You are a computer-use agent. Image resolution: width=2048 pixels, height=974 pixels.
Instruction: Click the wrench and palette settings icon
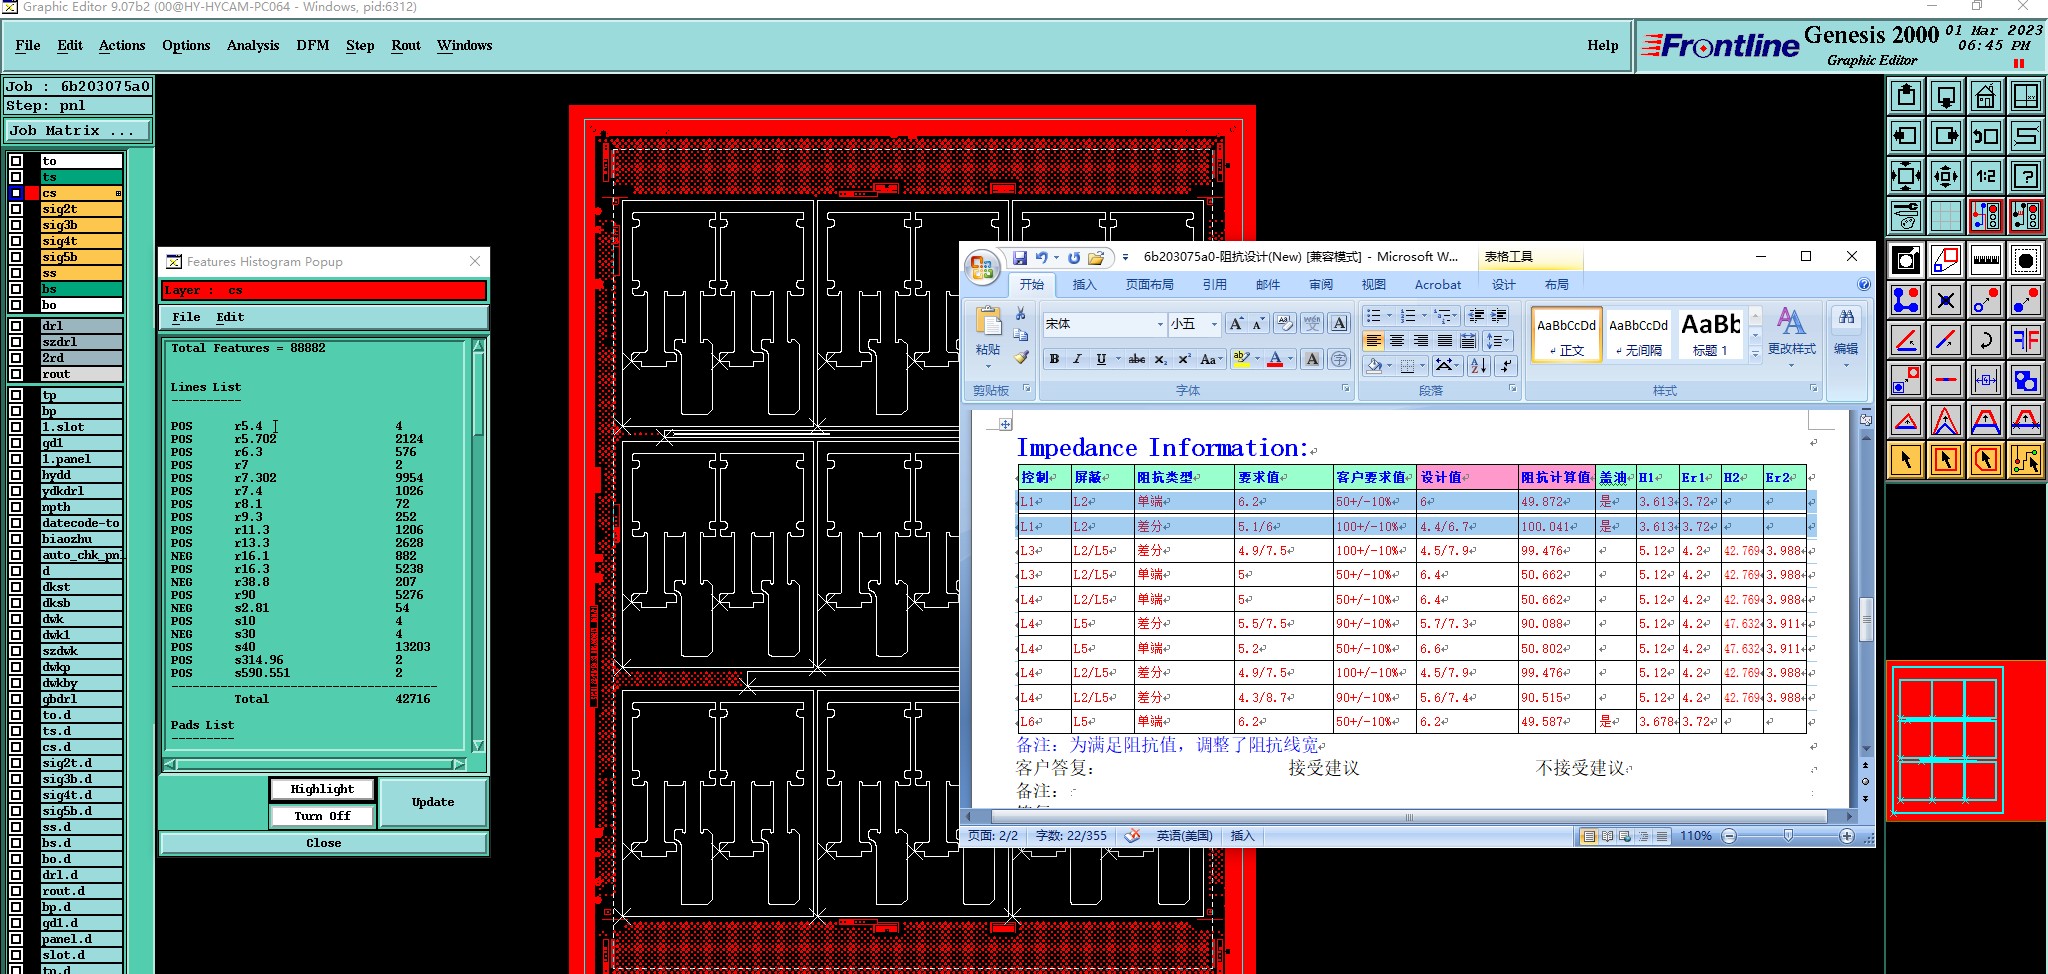[x=1906, y=215]
